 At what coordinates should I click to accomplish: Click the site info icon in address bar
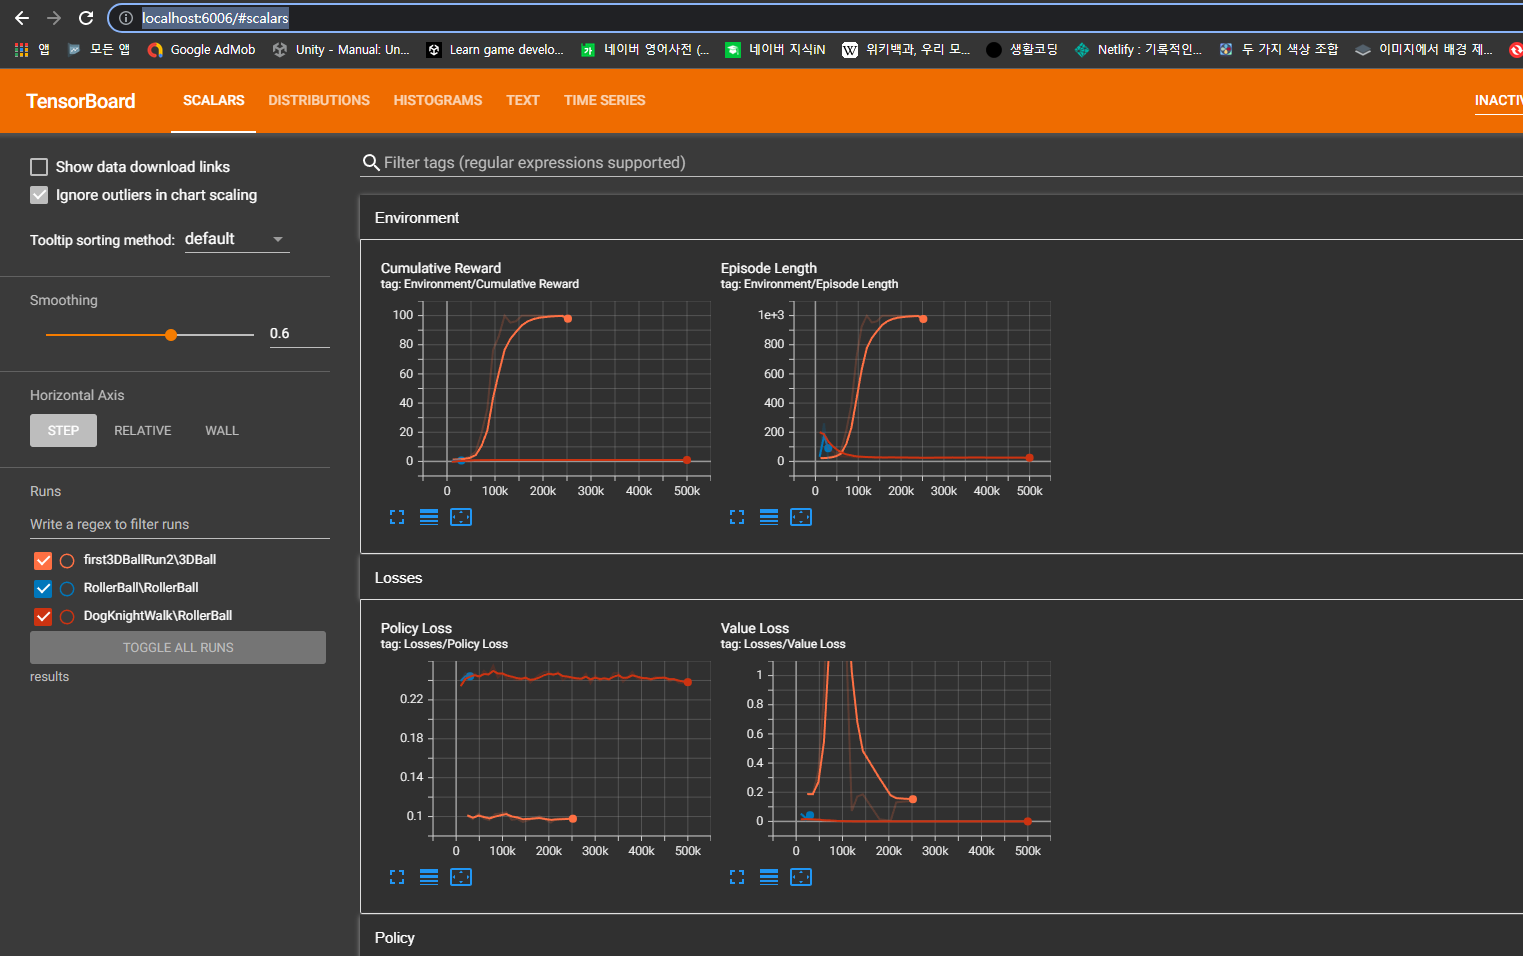(x=125, y=18)
